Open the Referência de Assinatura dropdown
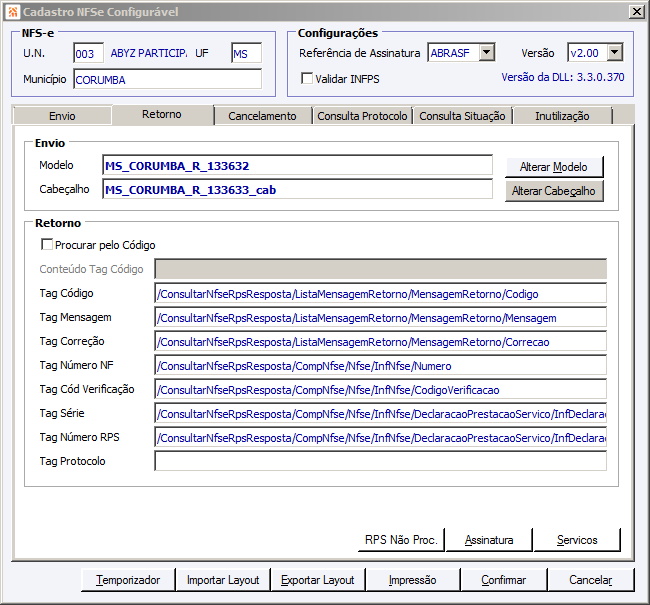Screen dimensions: 650x605 pyautogui.click(x=487, y=53)
